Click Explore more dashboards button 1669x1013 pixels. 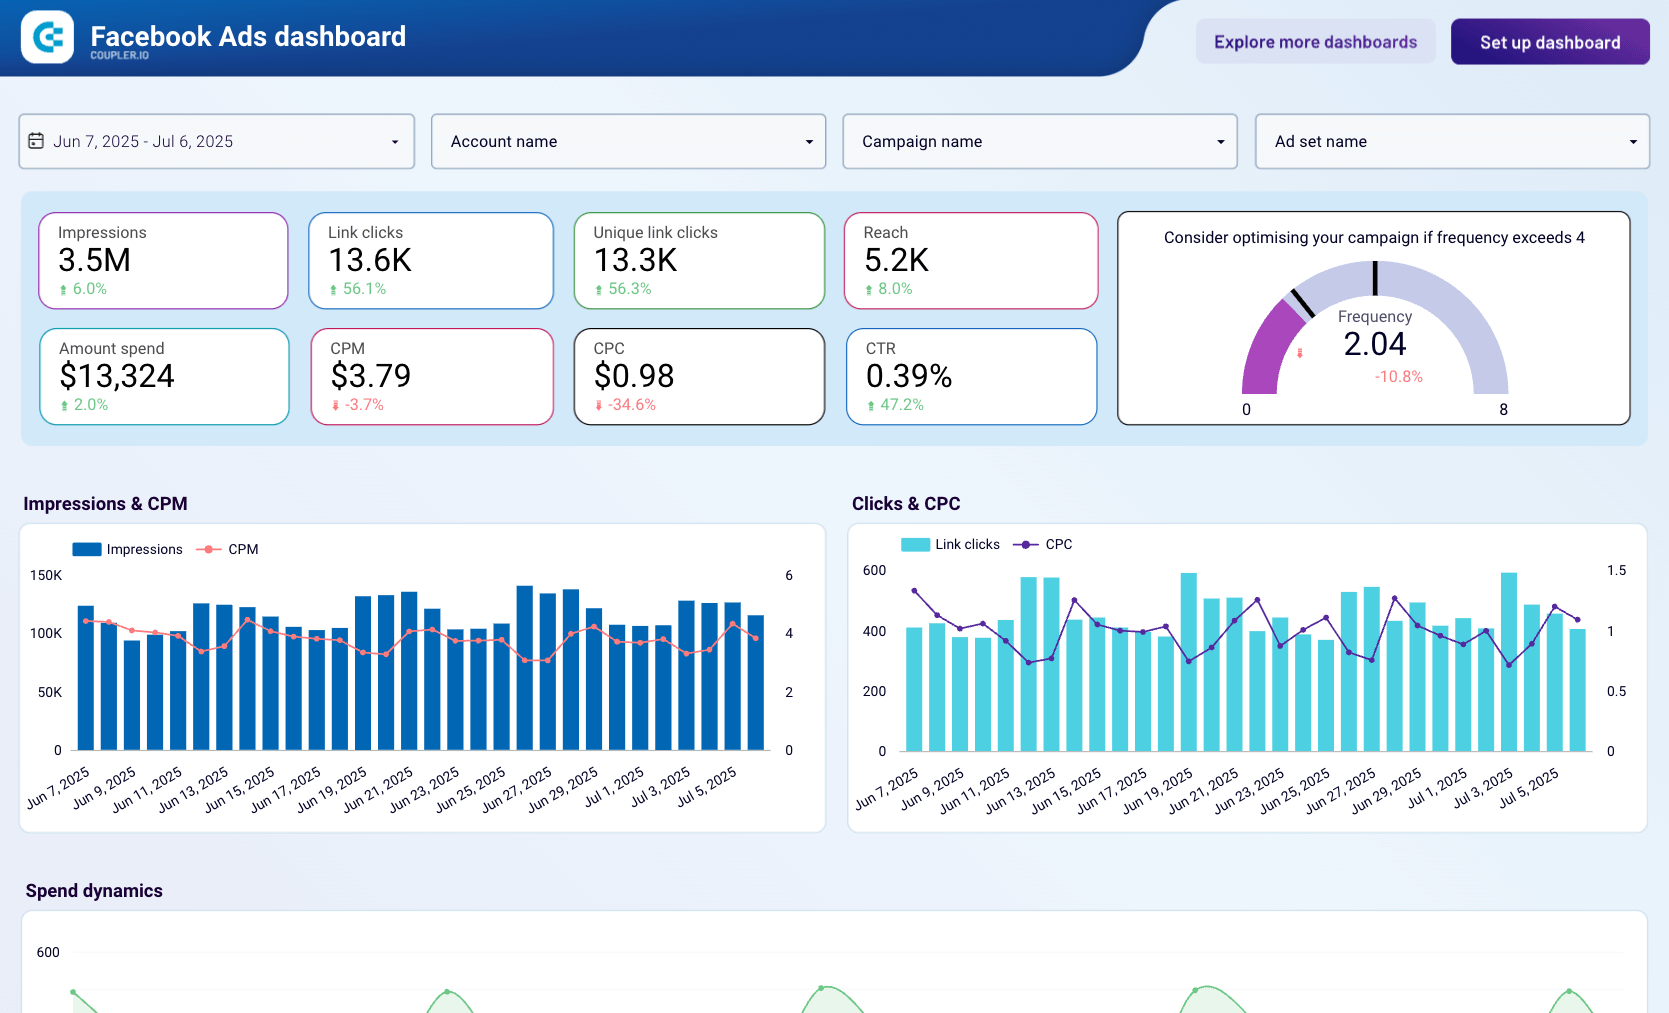click(1315, 42)
